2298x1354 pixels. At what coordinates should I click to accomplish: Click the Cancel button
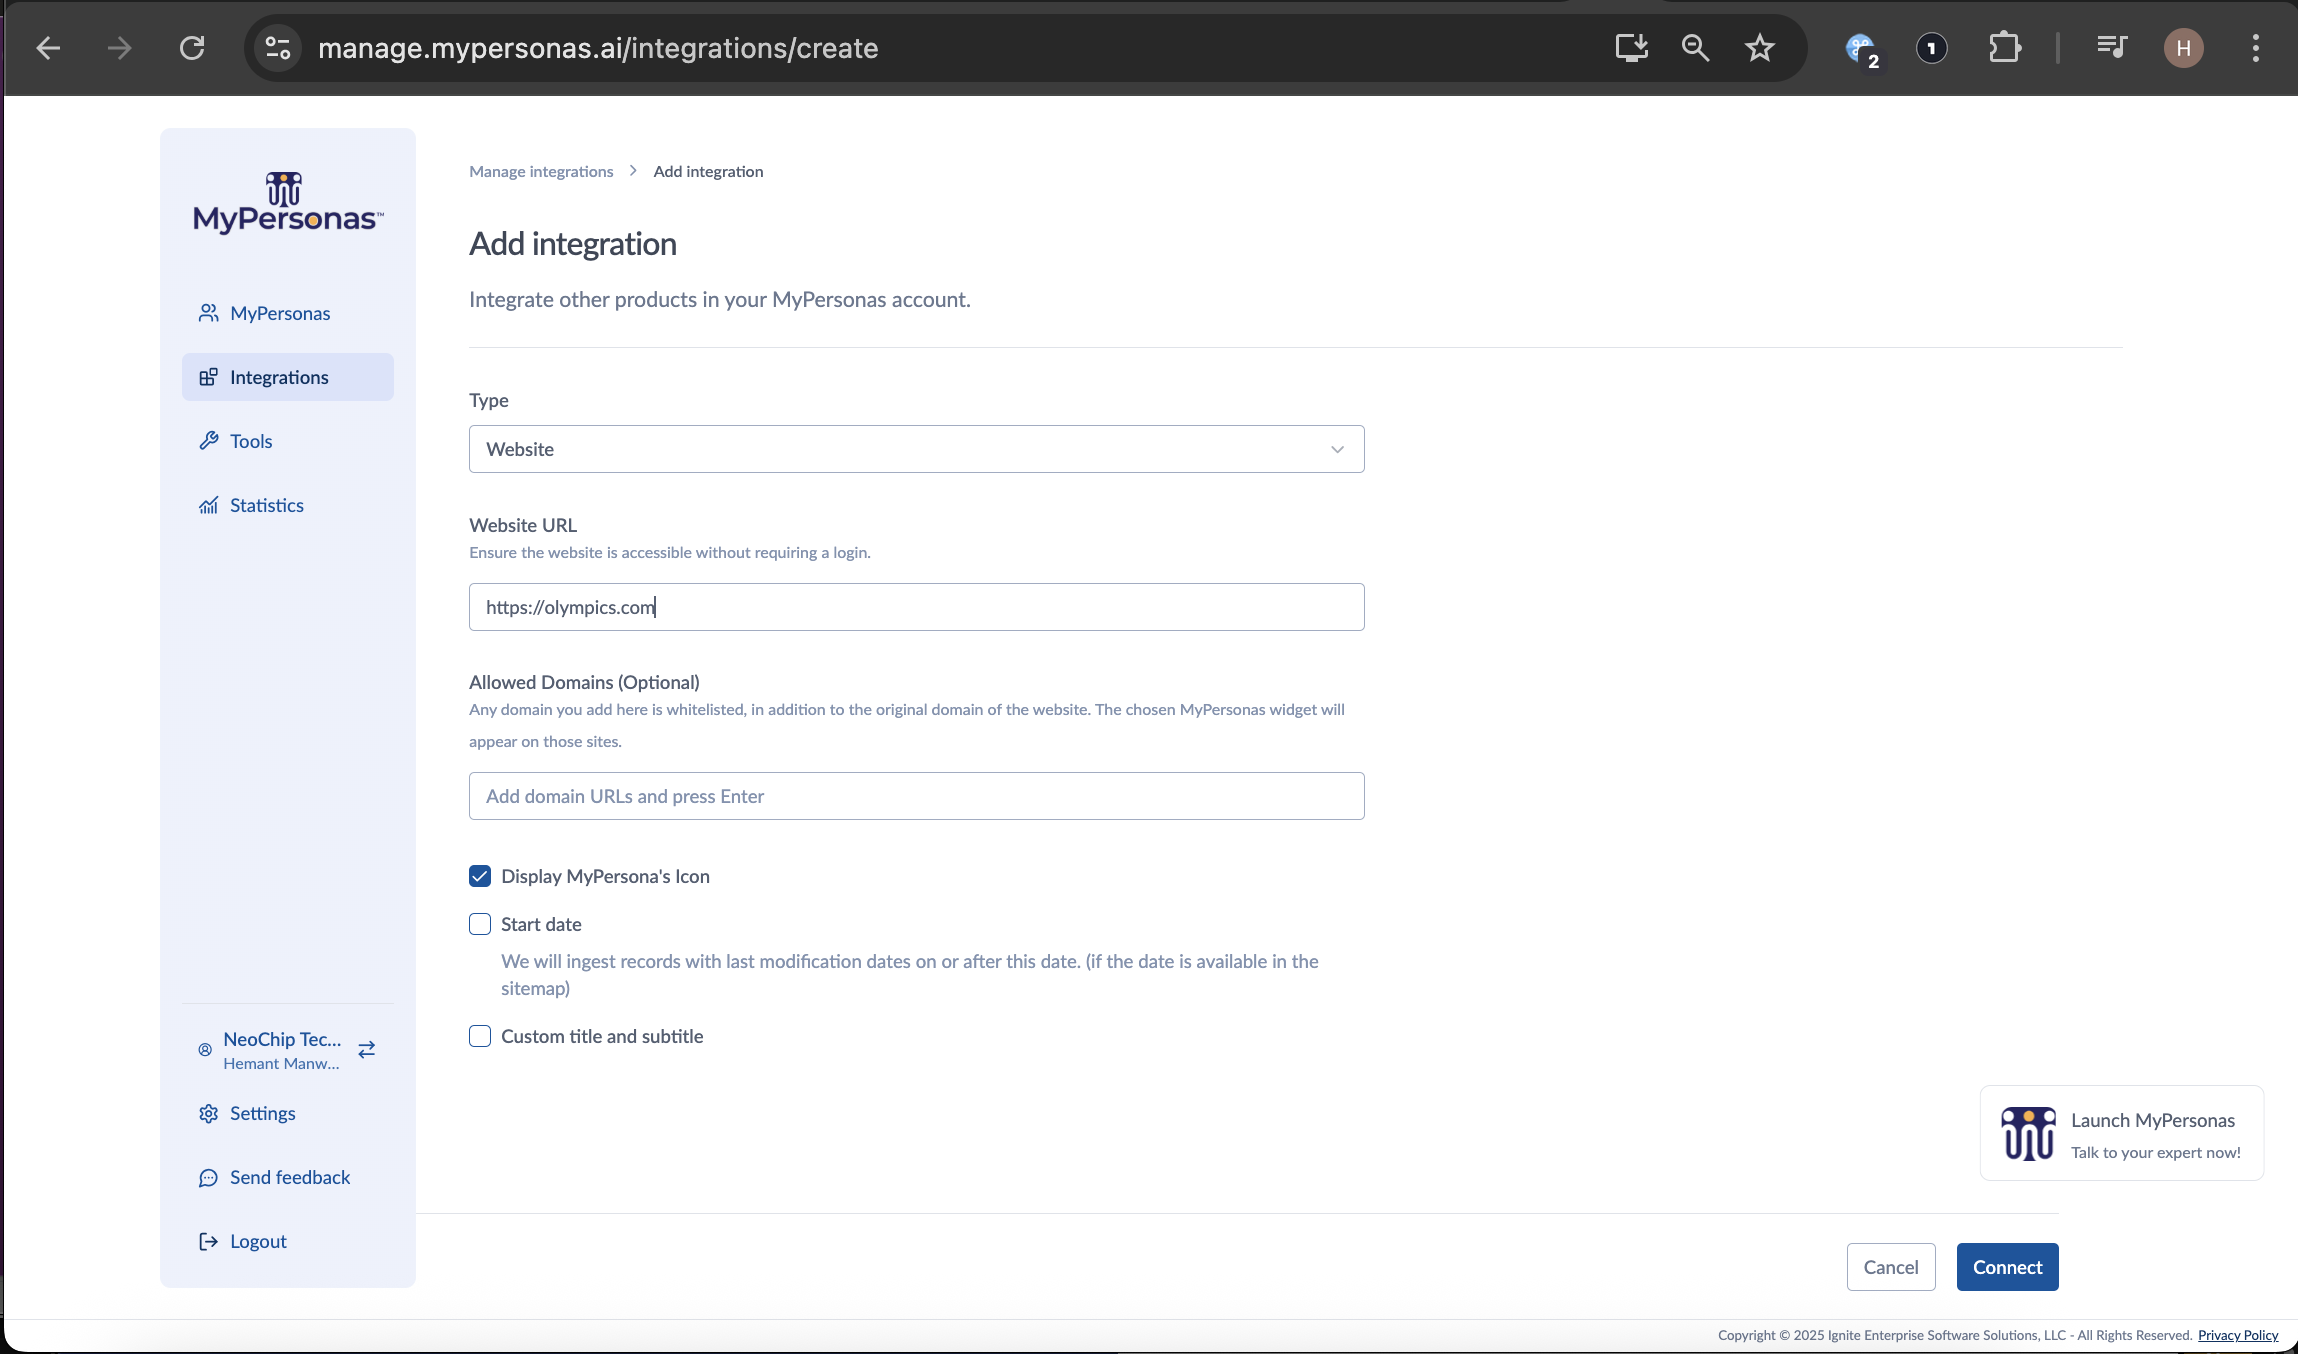pyautogui.click(x=1891, y=1267)
